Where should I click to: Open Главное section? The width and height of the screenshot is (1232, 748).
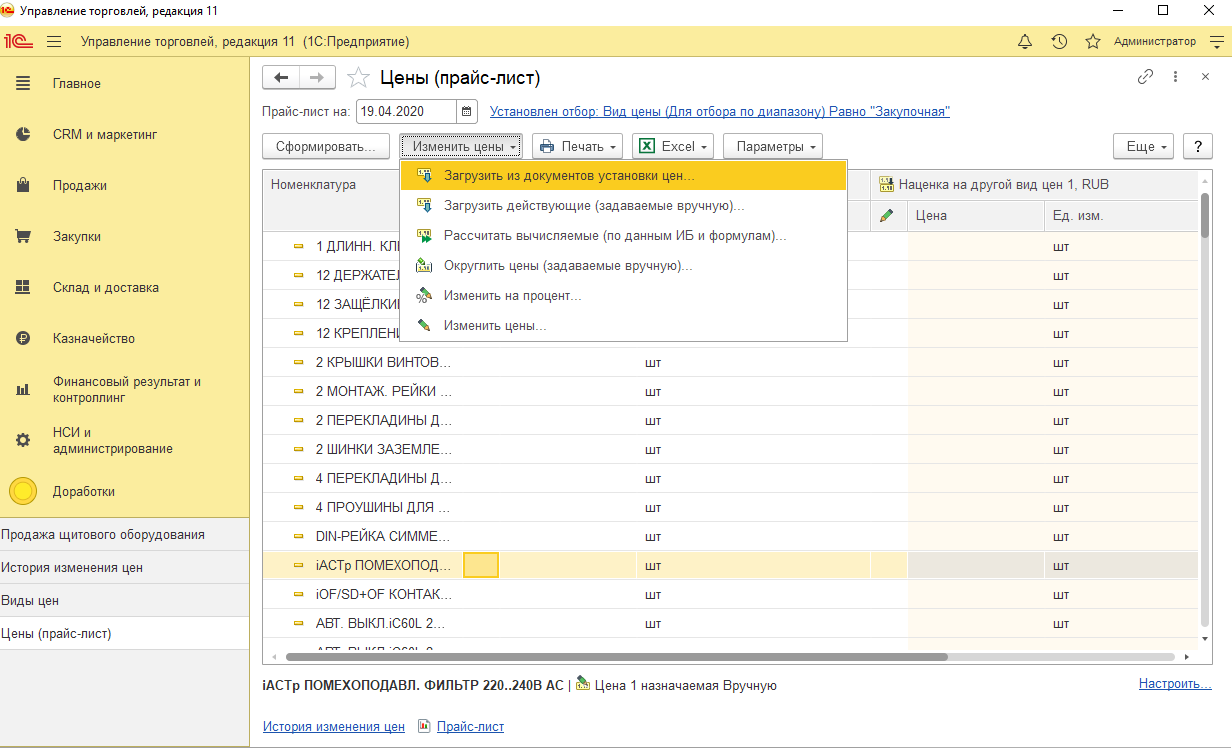coord(124,84)
